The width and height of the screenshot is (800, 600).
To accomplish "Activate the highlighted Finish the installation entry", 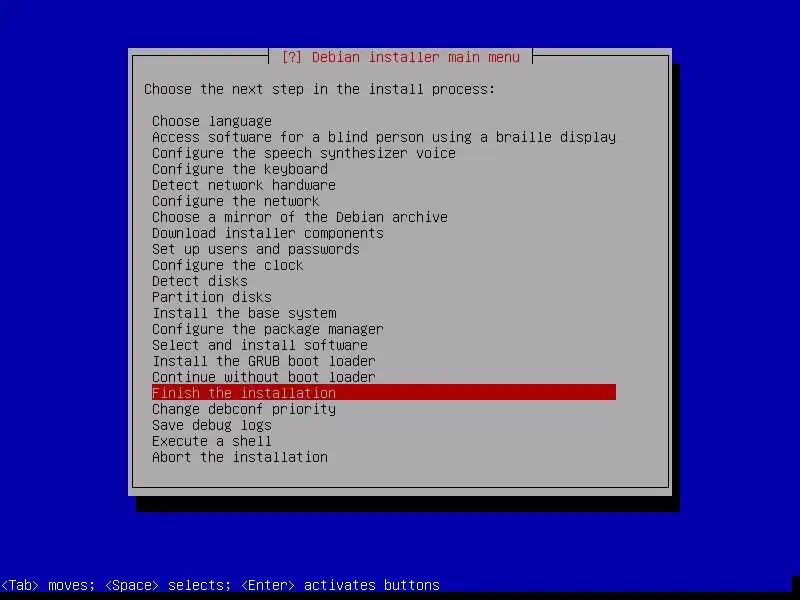I will pos(384,392).
